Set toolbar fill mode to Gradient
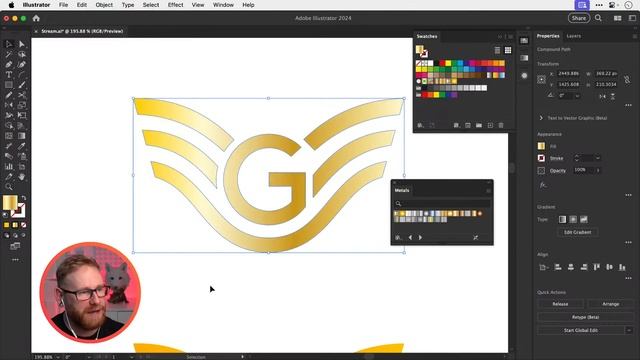The height and width of the screenshot is (360, 640). pyautogui.click(x=15, y=225)
